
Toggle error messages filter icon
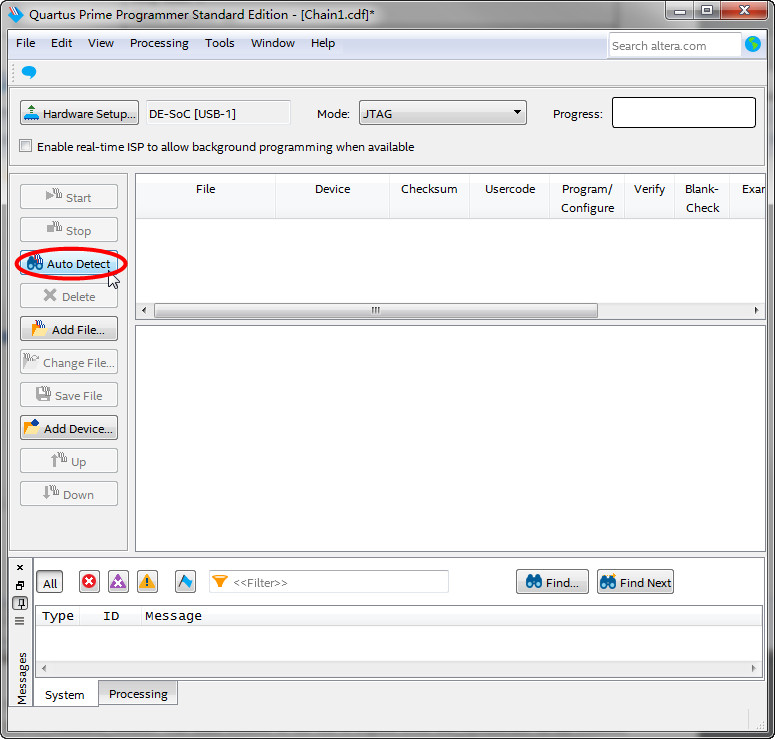click(89, 581)
